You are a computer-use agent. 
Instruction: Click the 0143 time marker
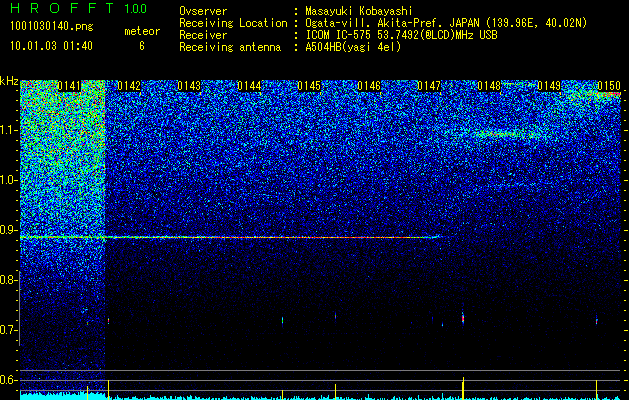pos(189,86)
